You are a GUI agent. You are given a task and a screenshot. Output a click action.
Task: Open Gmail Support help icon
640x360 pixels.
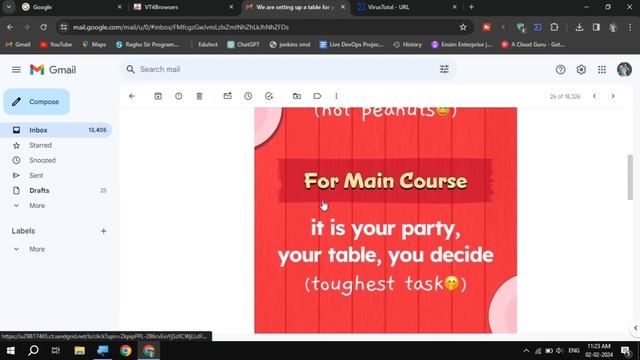click(560, 70)
